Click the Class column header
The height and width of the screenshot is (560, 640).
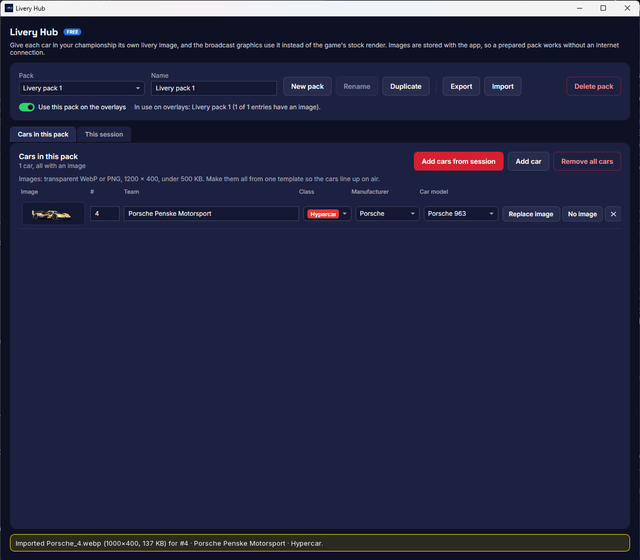[306, 191]
